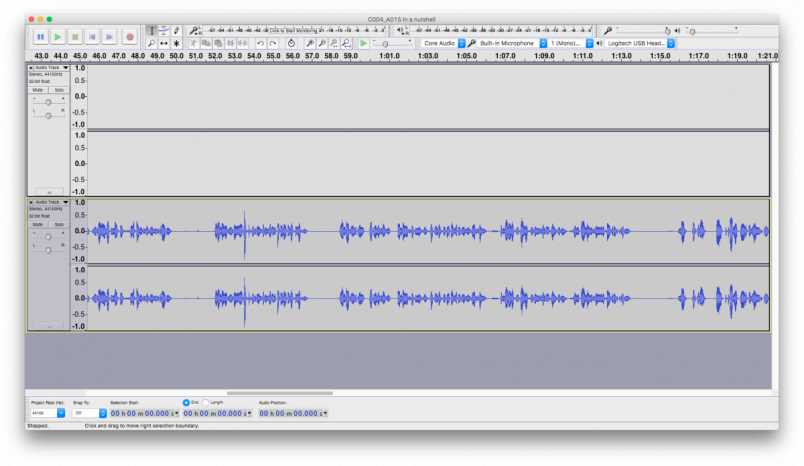The height and width of the screenshot is (466, 804).
Task: Click the Copy edit icon
Action: point(206,44)
